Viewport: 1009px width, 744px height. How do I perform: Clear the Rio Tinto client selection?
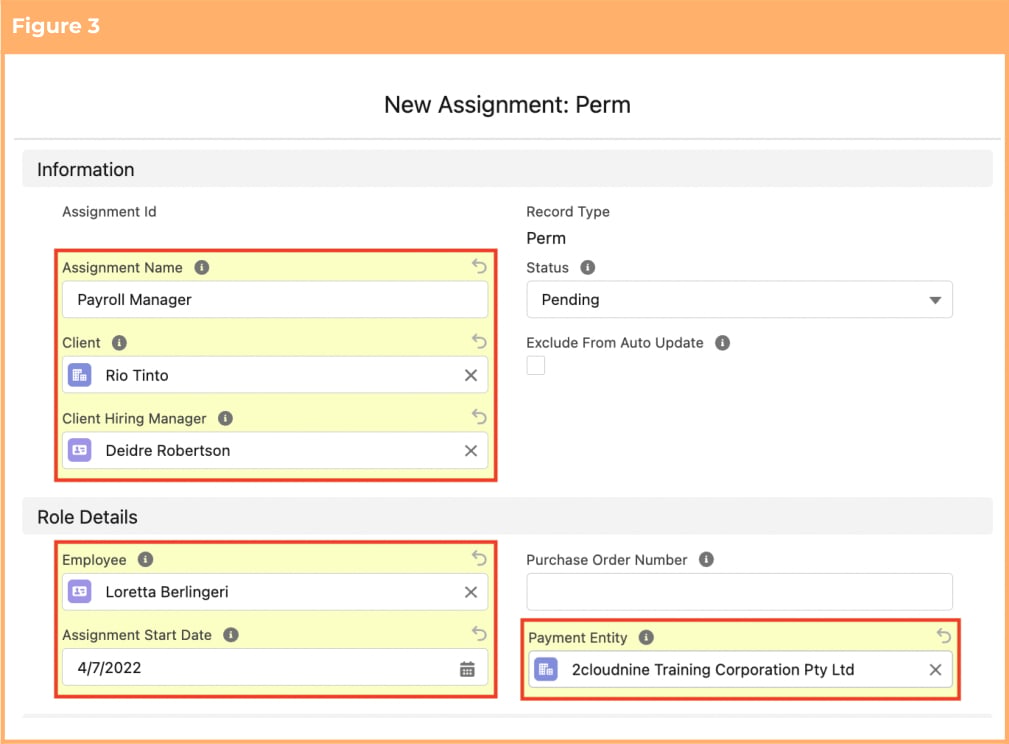pos(471,375)
